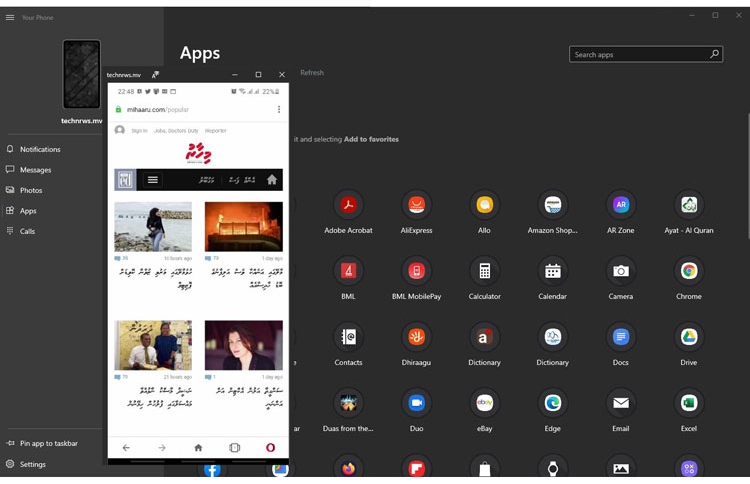This screenshot has height=484, width=750.
Task: Click Sign in on the mihaaru page
Action: (x=139, y=130)
